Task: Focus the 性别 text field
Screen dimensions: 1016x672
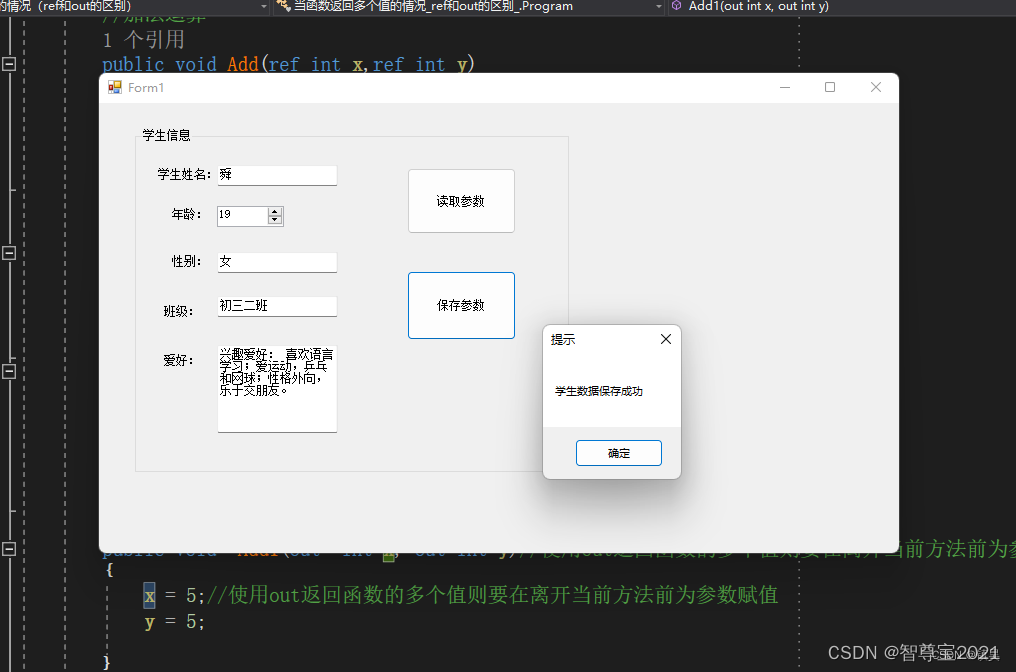Action: click(277, 262)
